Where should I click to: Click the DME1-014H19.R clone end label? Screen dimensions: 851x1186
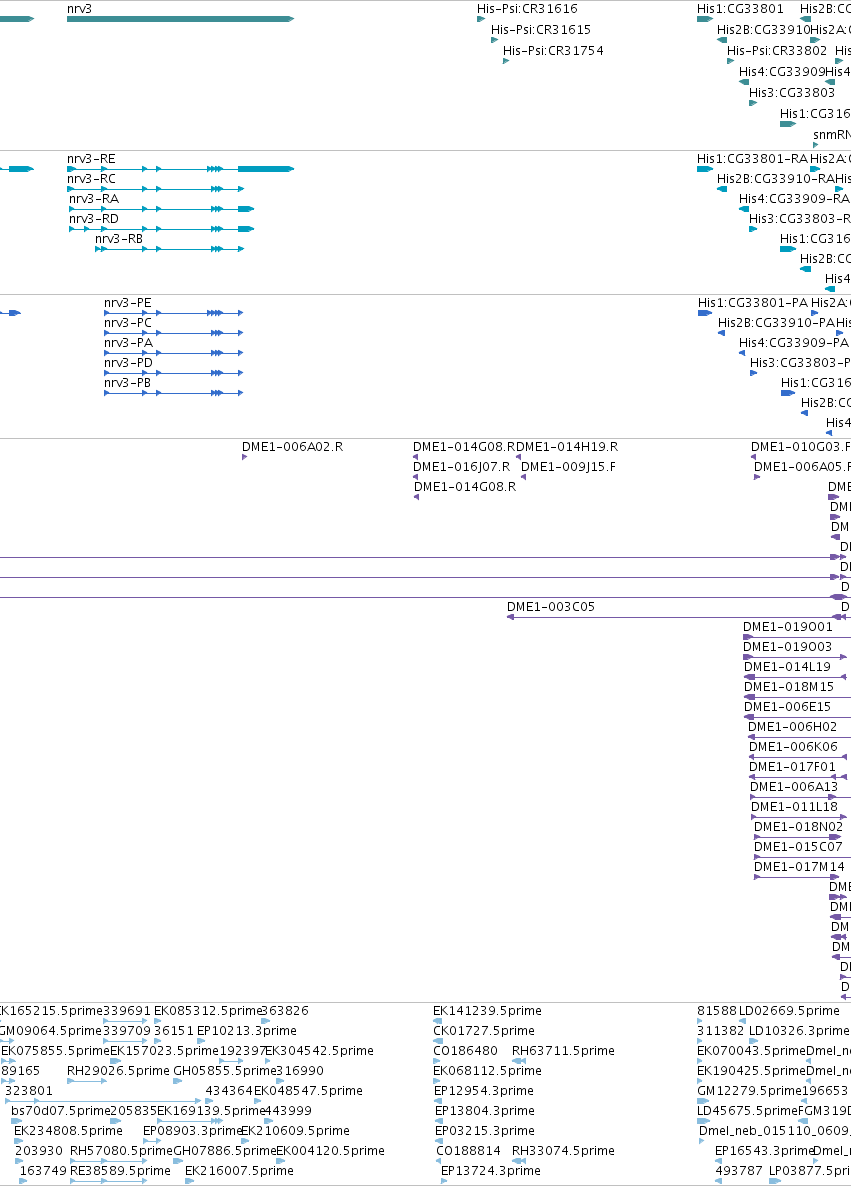[567, 447]
